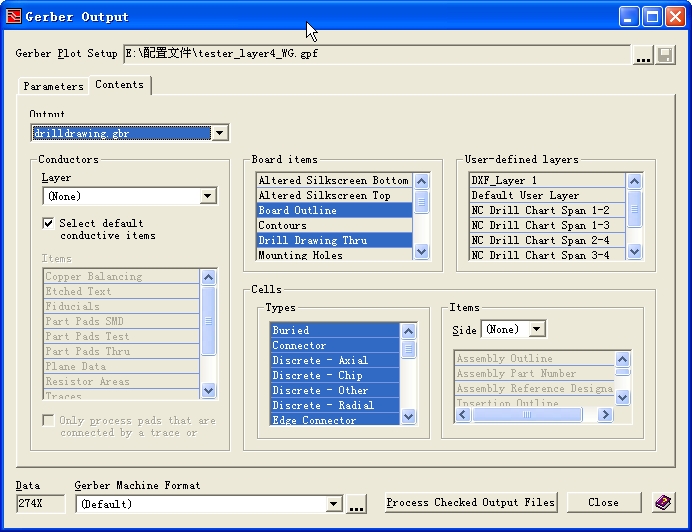Click Process Checked Output Files button

(470, 502)
